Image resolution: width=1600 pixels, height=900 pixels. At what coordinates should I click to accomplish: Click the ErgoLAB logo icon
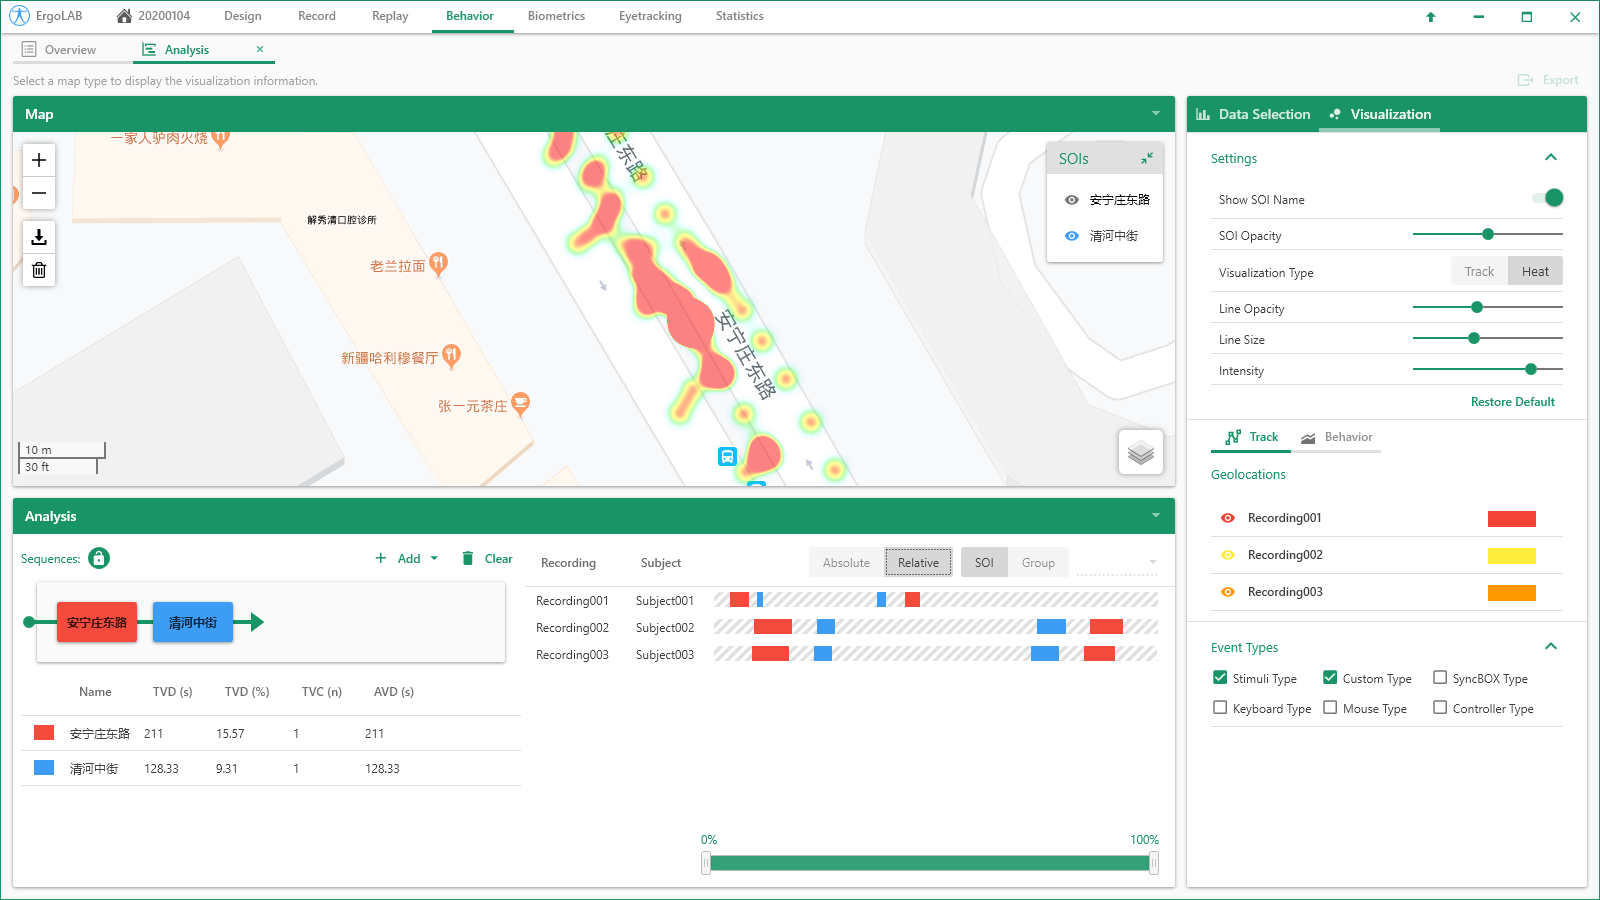[19, 16]
